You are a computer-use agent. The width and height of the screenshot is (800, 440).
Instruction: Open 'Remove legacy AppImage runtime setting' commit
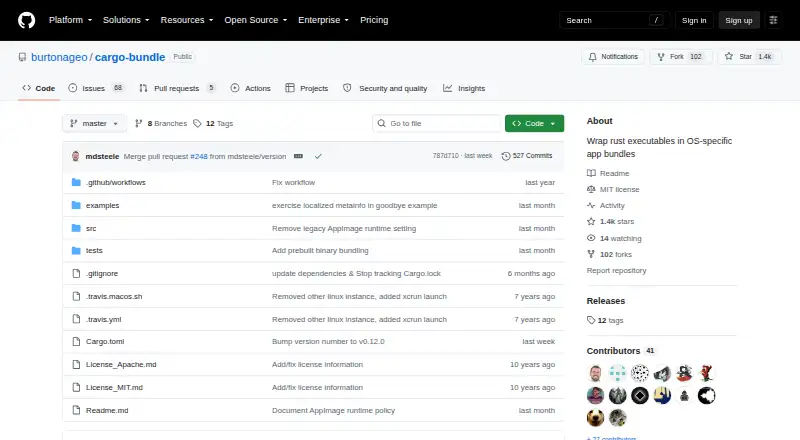[344, 228]
